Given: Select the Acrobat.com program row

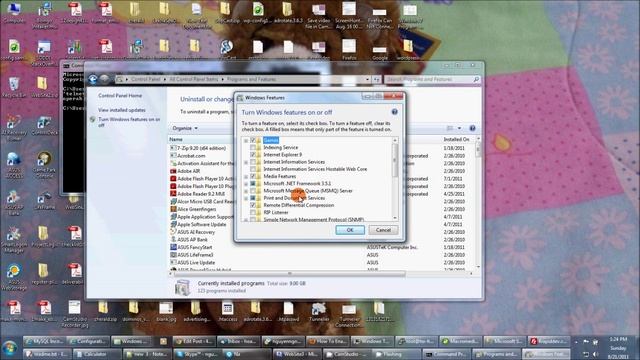Looking at the screenshot, I should (x=191, y=156).
